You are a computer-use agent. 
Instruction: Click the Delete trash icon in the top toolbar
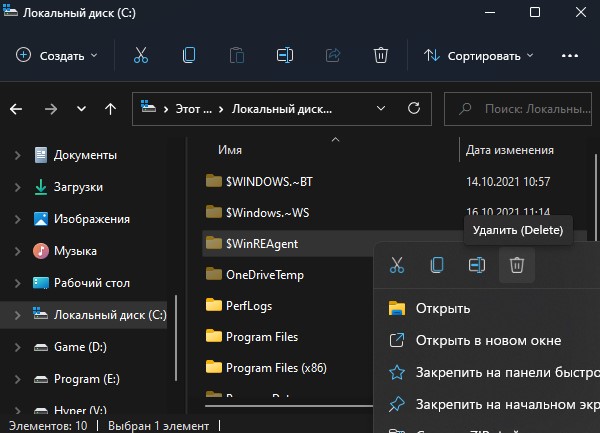381,55
